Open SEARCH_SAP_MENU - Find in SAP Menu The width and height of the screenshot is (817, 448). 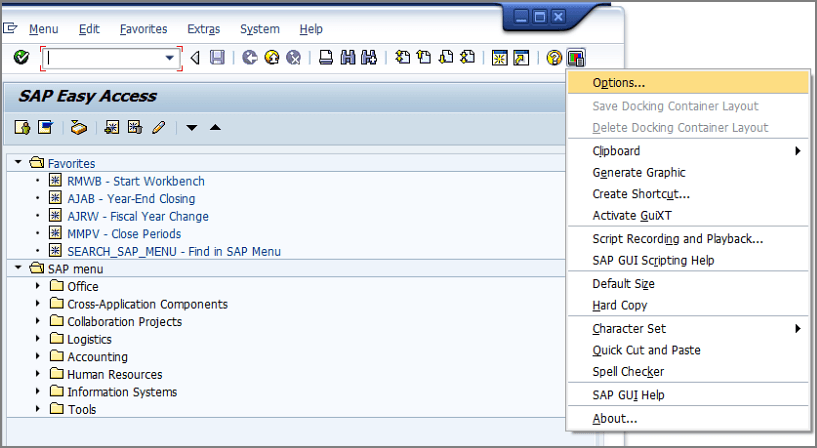pyautogui.click(x=174, y=251)
